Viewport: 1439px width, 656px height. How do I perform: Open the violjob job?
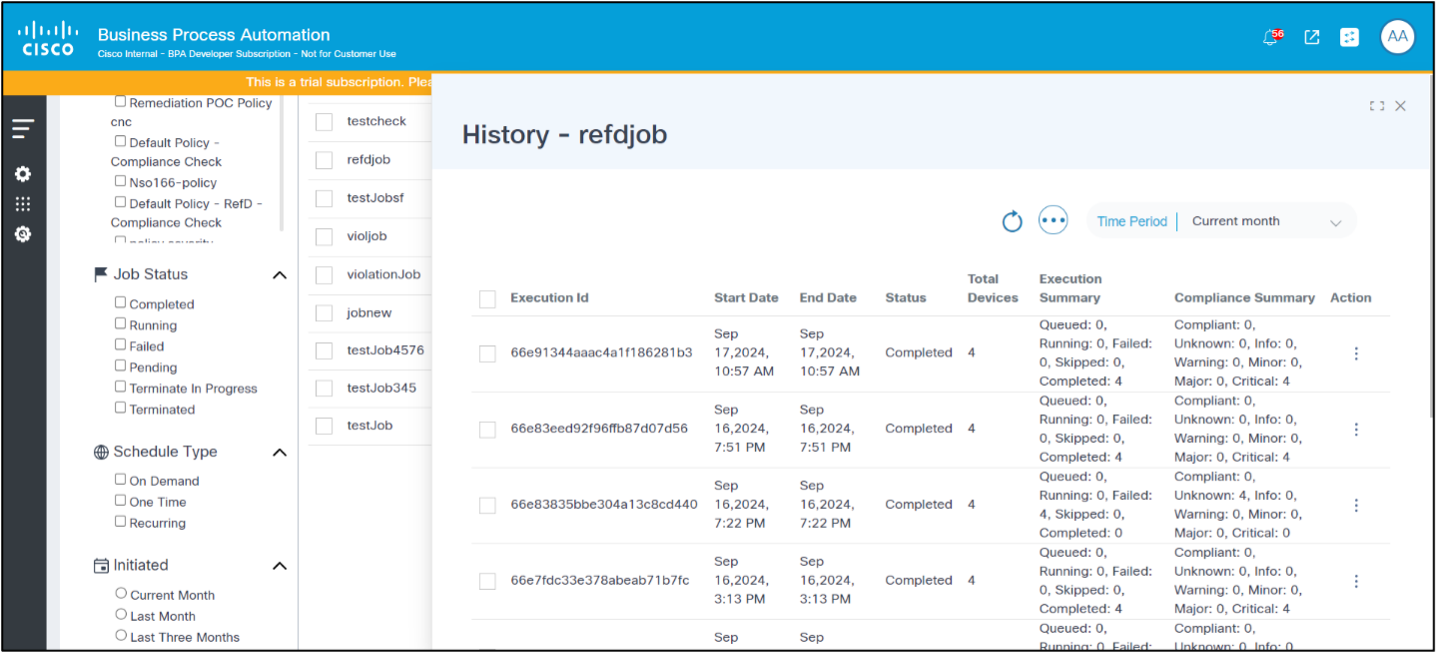[366, 236]
